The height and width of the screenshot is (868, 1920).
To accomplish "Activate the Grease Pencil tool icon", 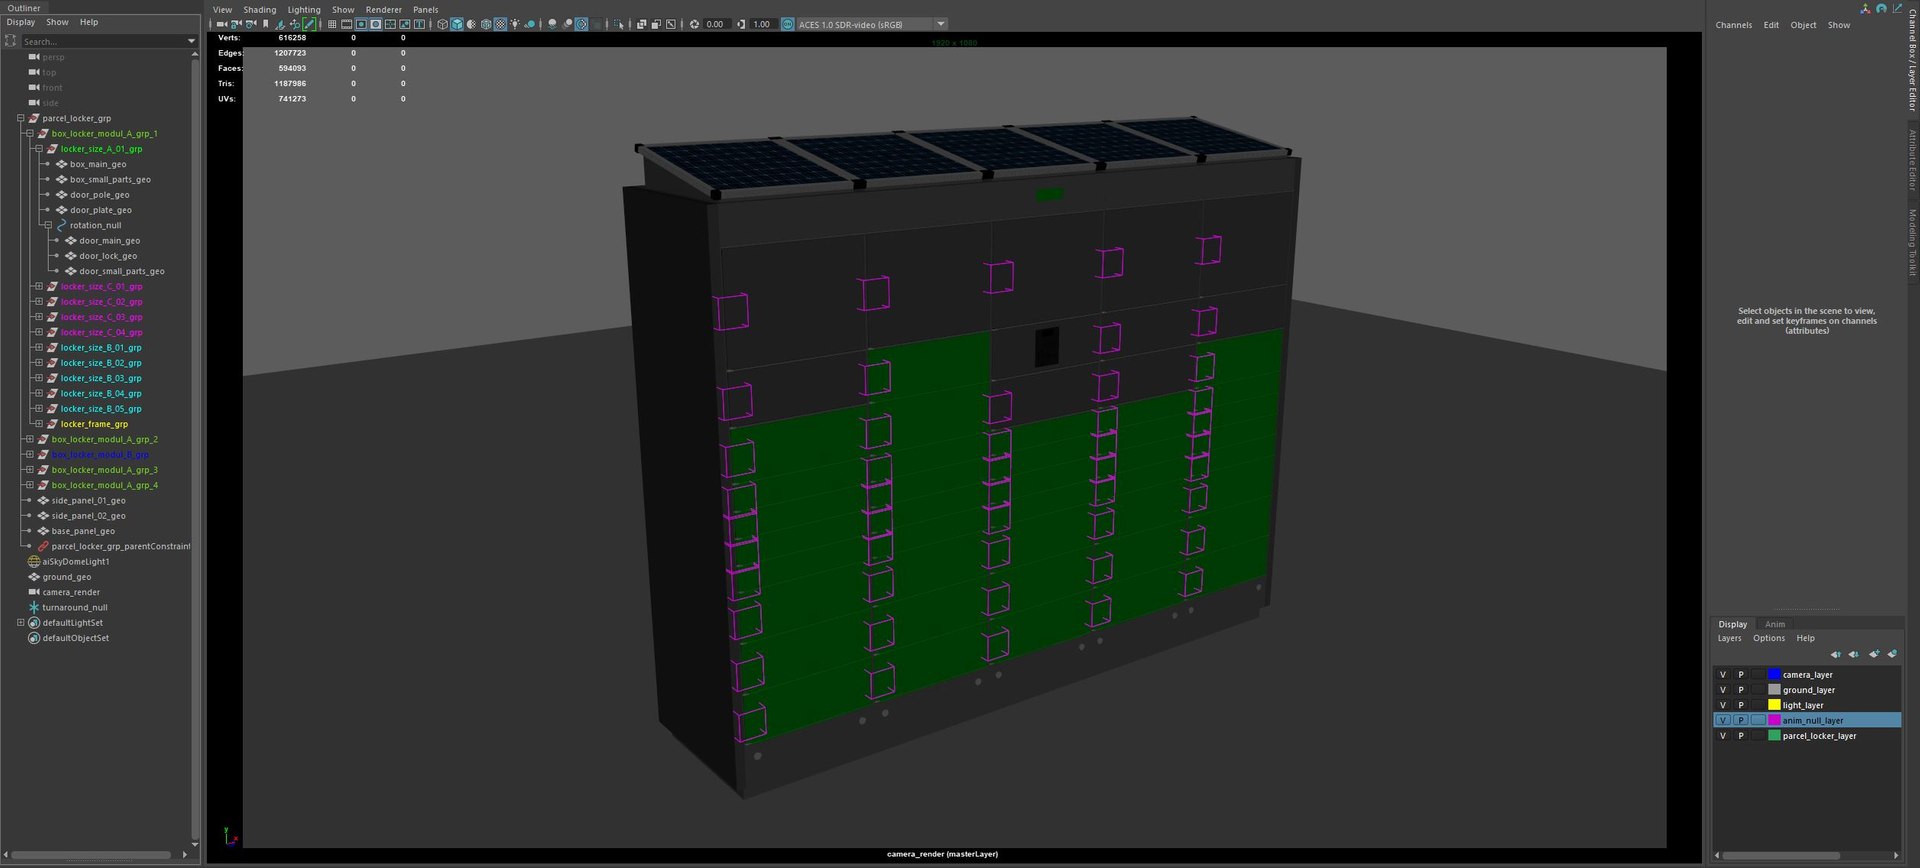I will 309,24.
